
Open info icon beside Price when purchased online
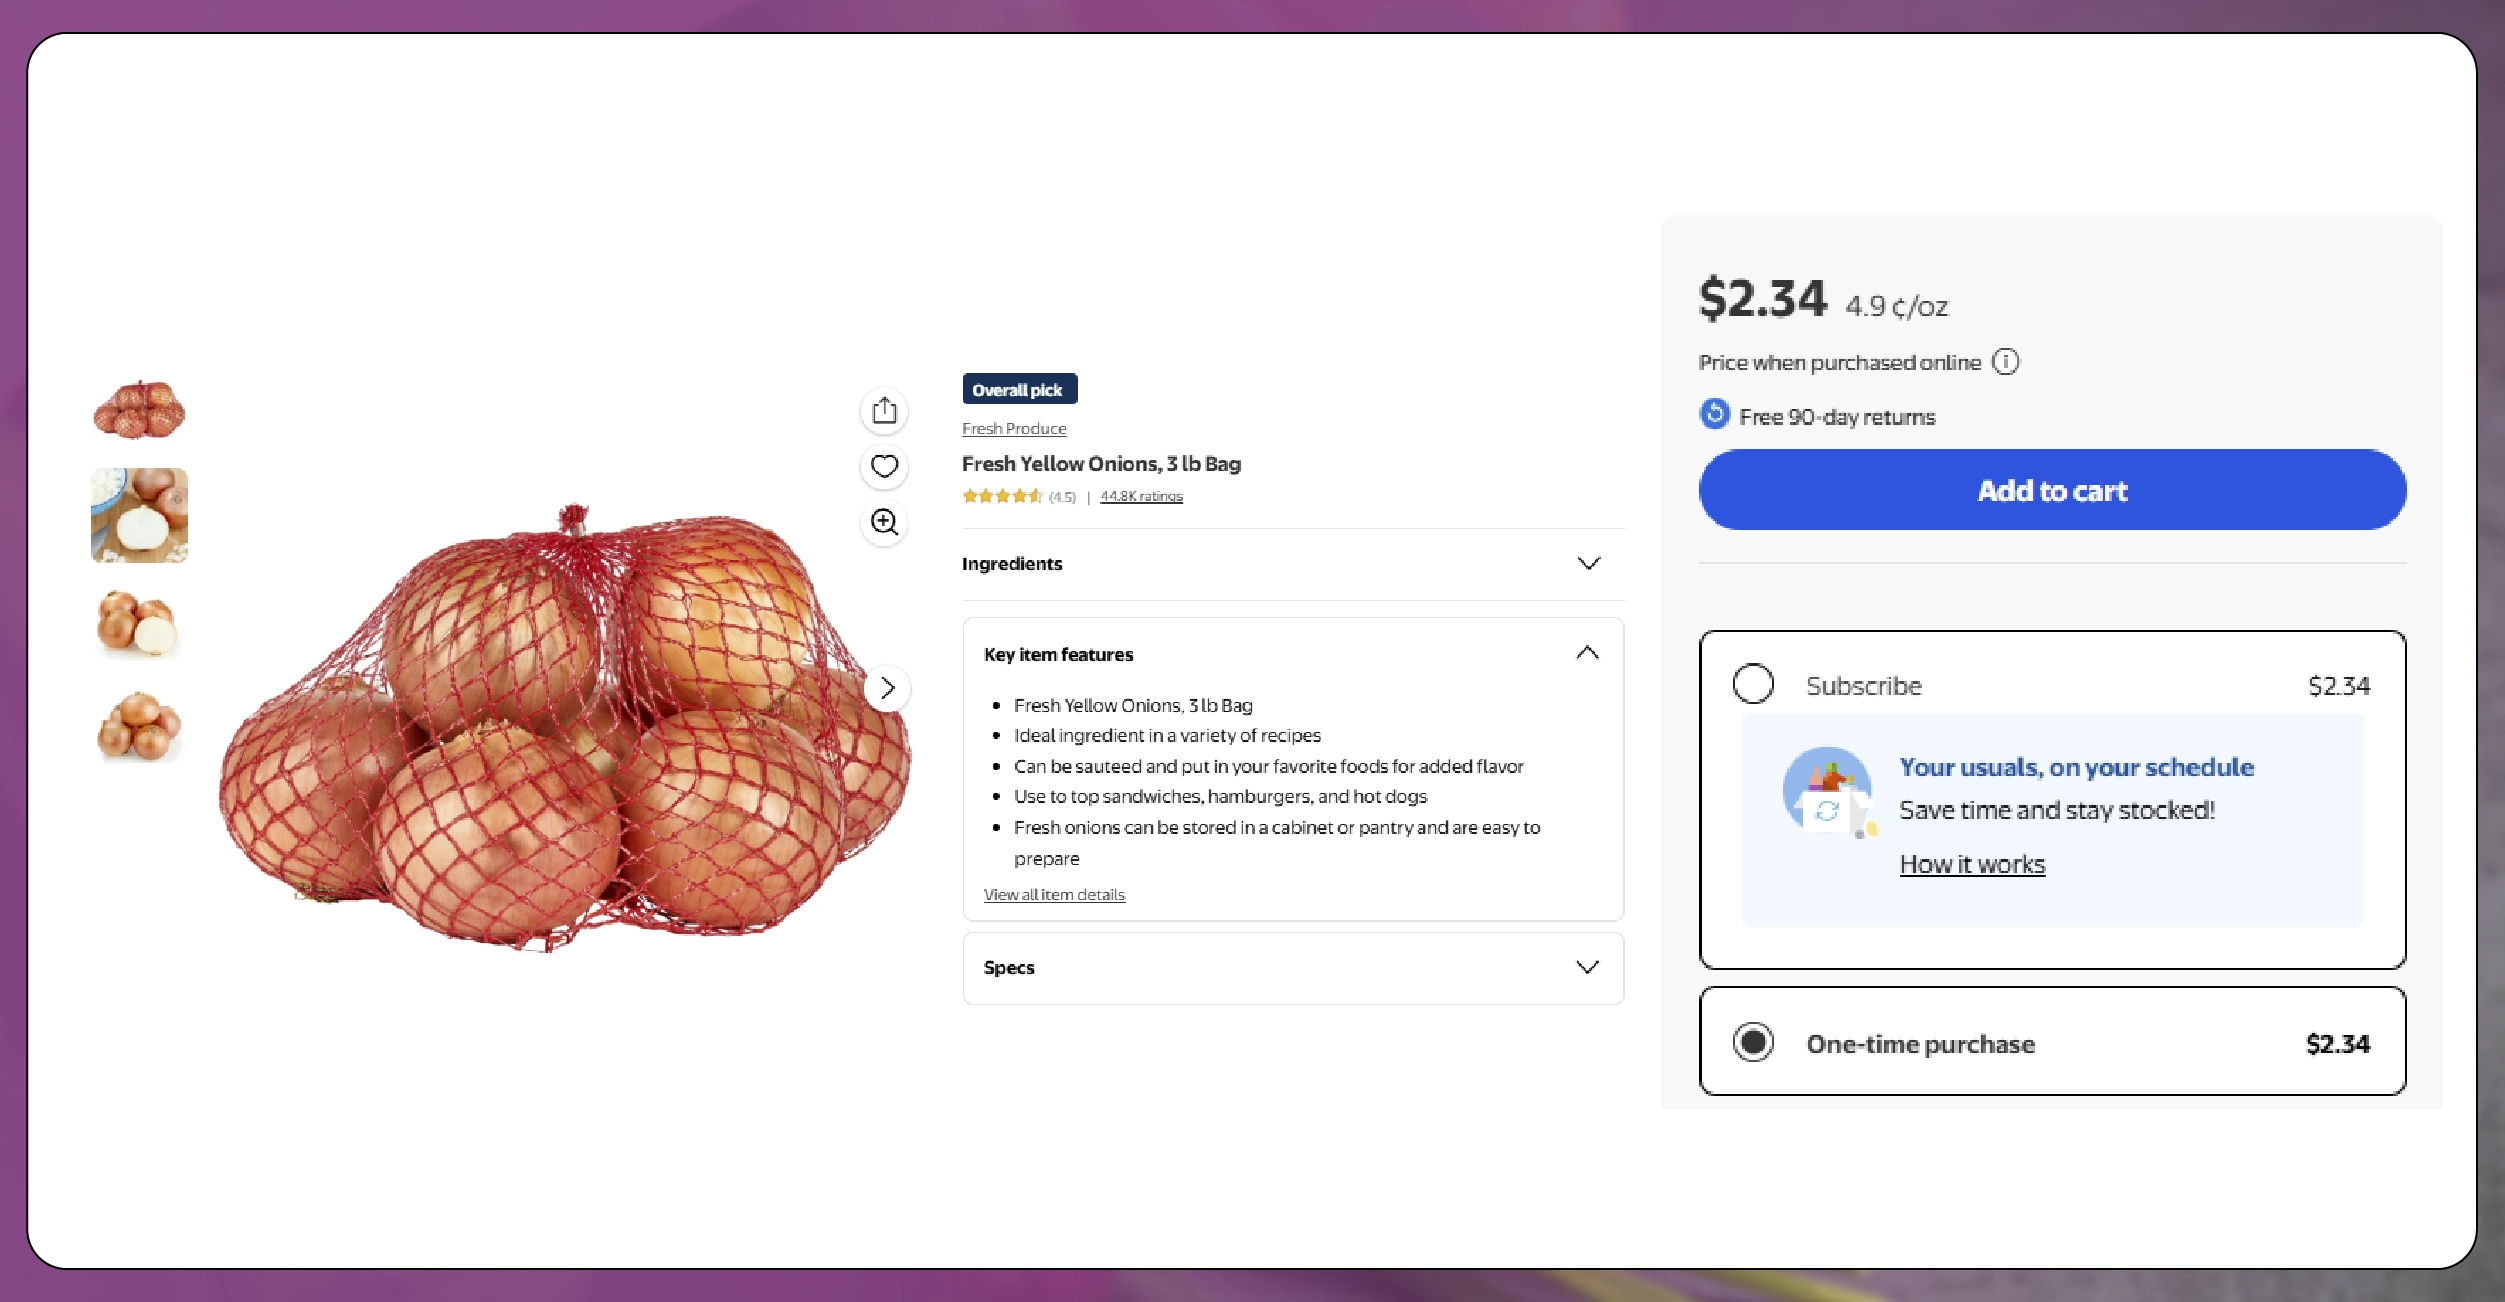coord(2005,362)
